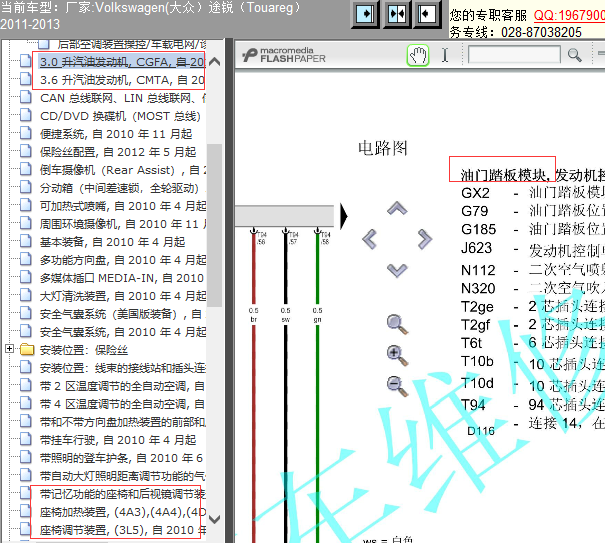
Task: Open 多功能方向盘 entry
Action: [123, 260]
